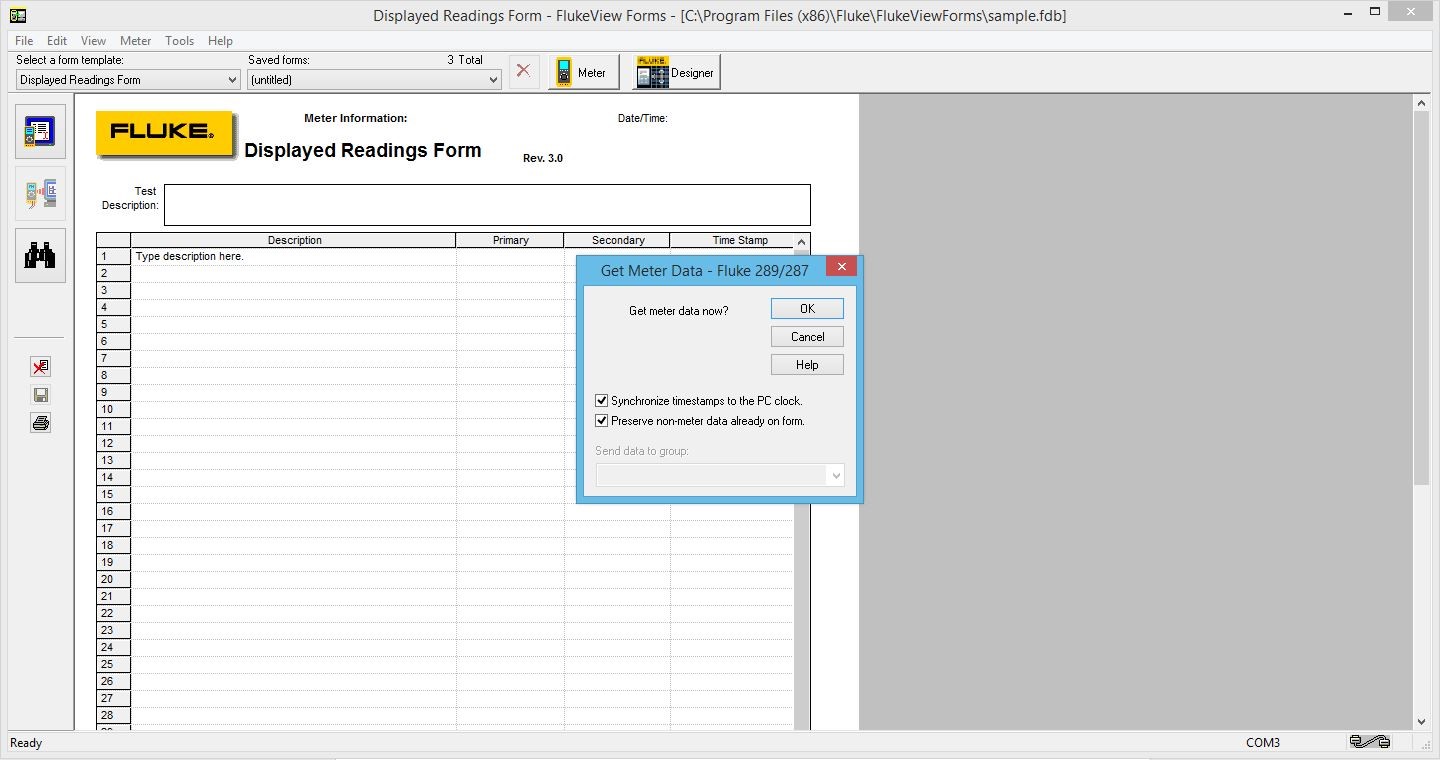Click the Primary column header
The image size is (1440, 760).
click(x=510, y=240)
